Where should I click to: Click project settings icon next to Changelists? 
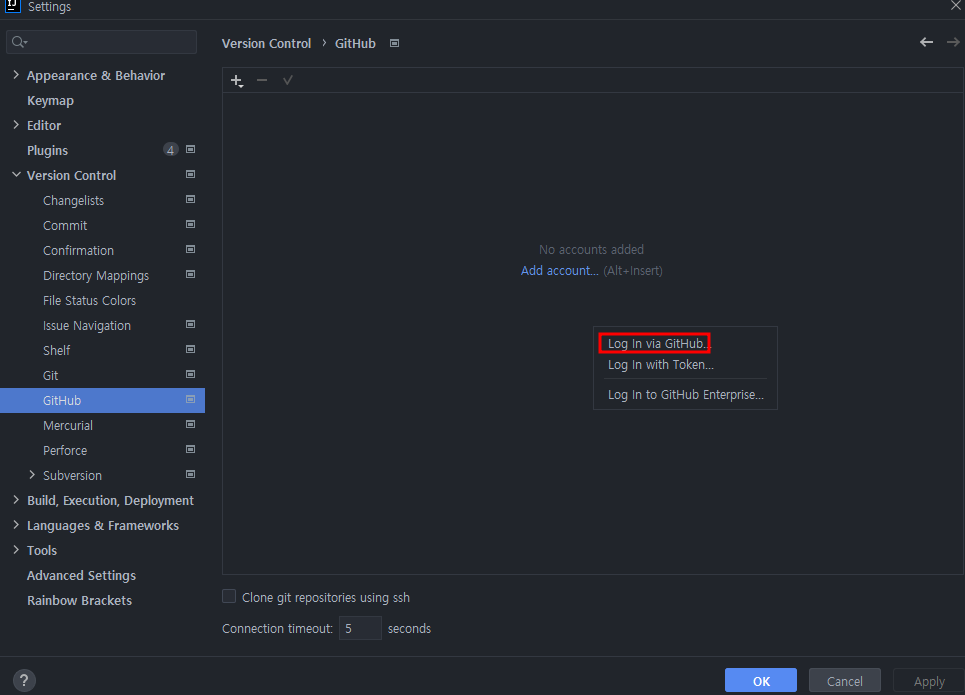pos(190,199)
